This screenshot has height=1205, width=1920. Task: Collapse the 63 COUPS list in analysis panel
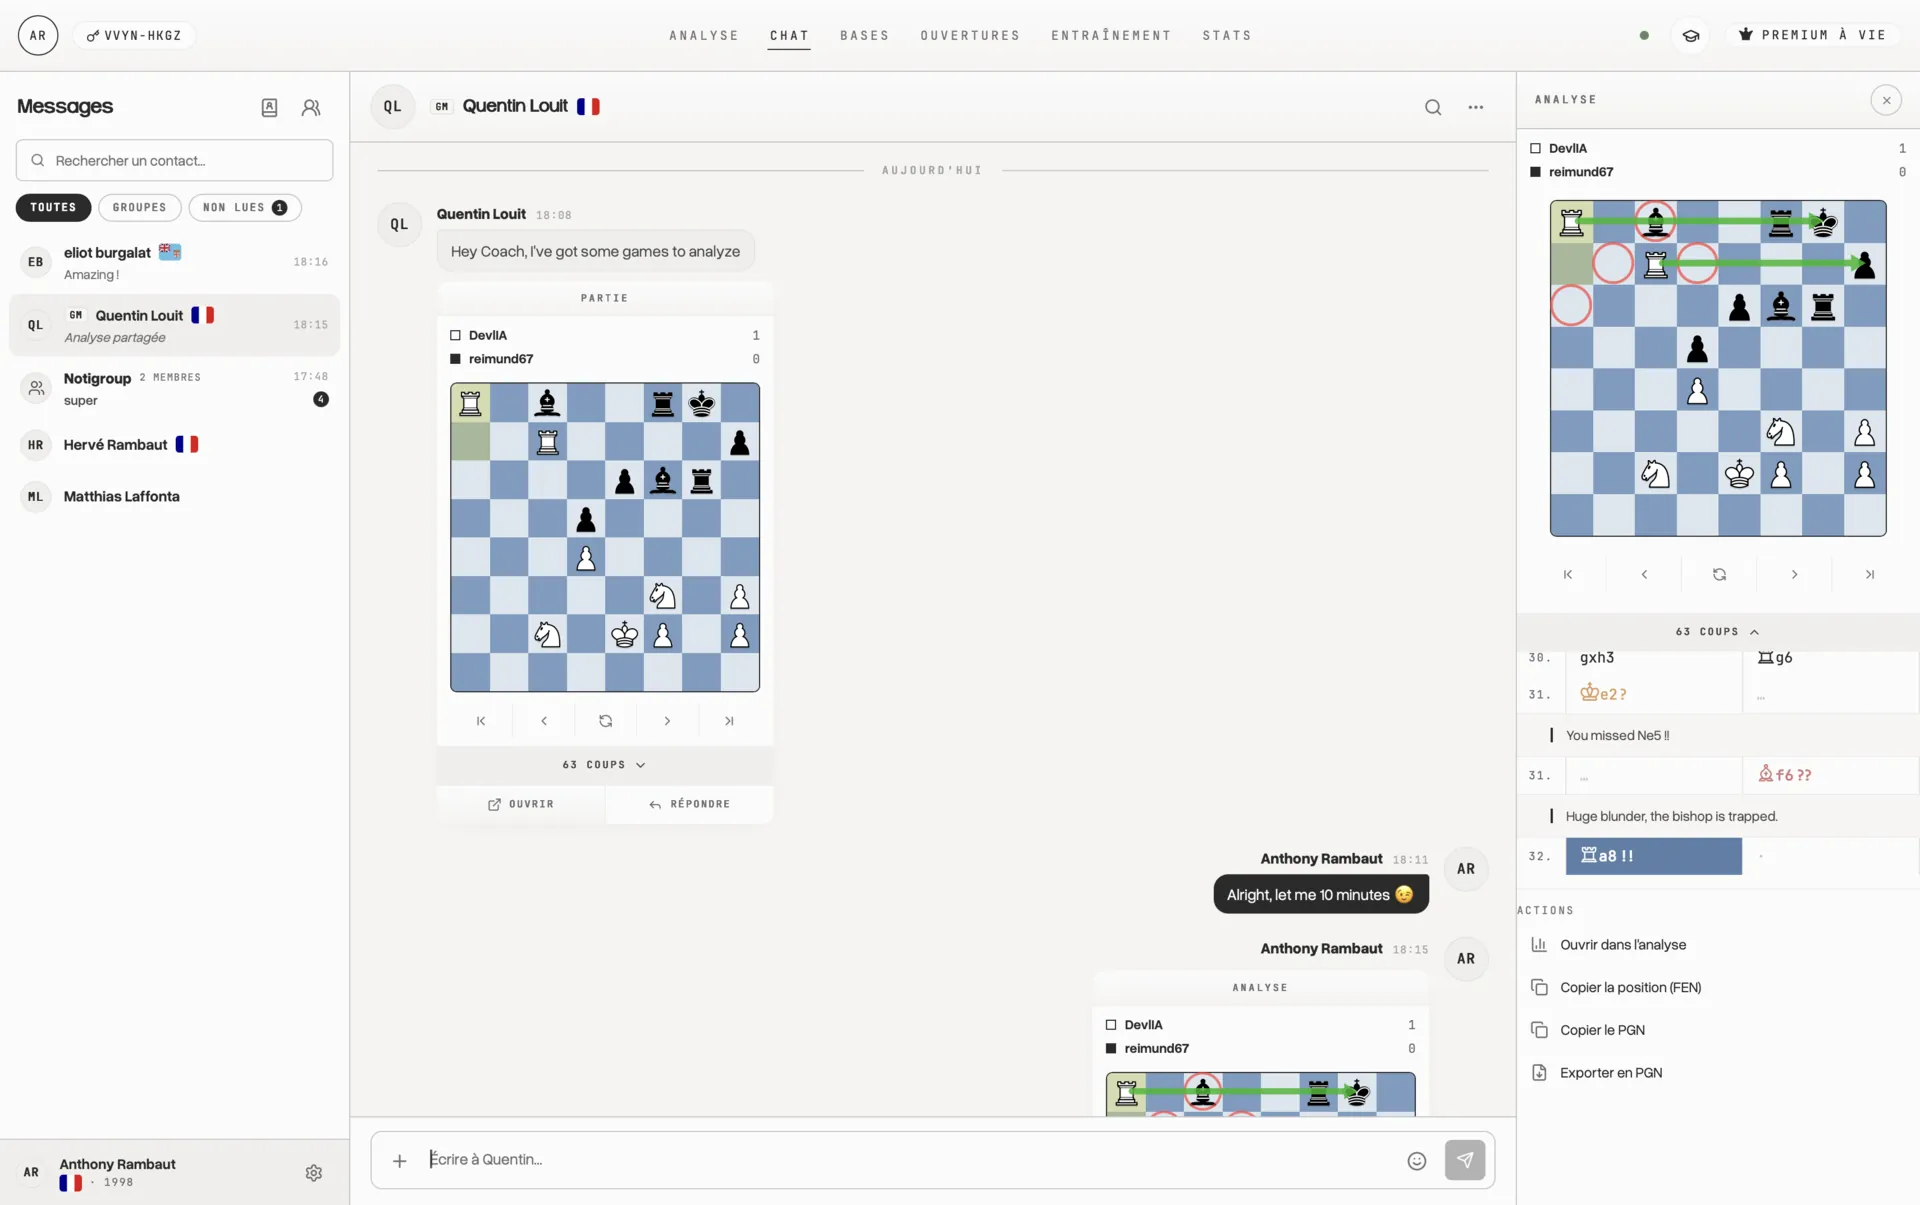point(1717,631)
